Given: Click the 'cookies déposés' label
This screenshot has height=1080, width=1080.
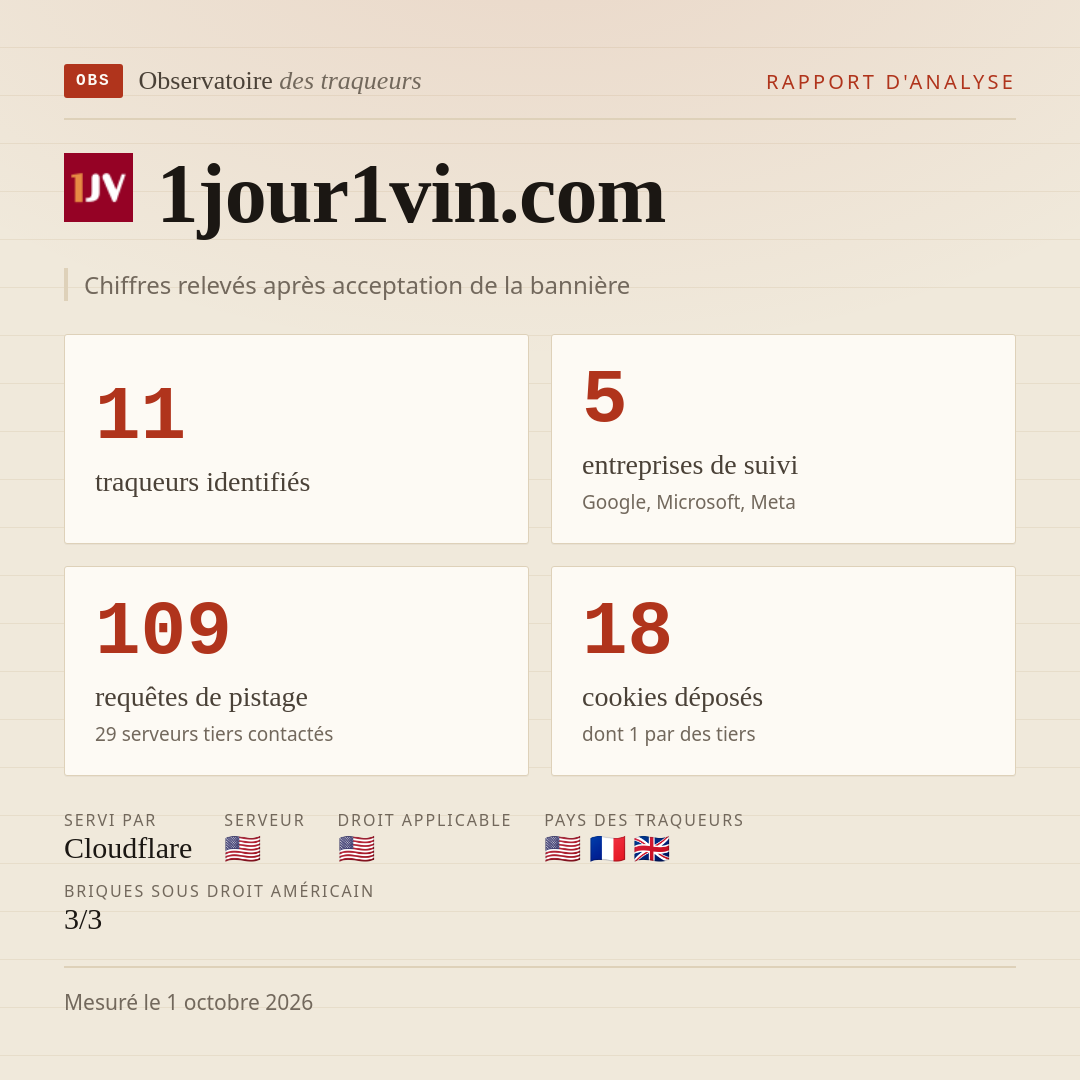Looking at the screenshot, I should tap(672, 697).
